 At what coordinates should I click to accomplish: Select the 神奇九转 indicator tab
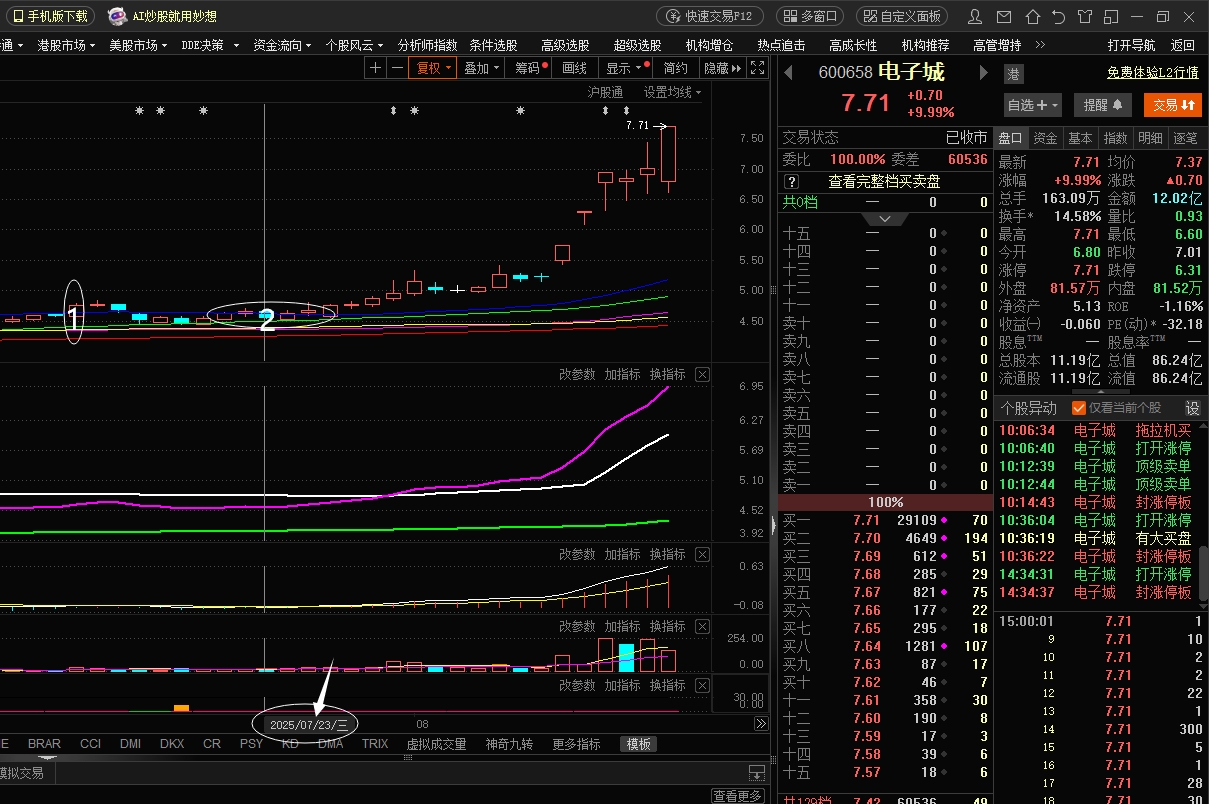point(509,744)
